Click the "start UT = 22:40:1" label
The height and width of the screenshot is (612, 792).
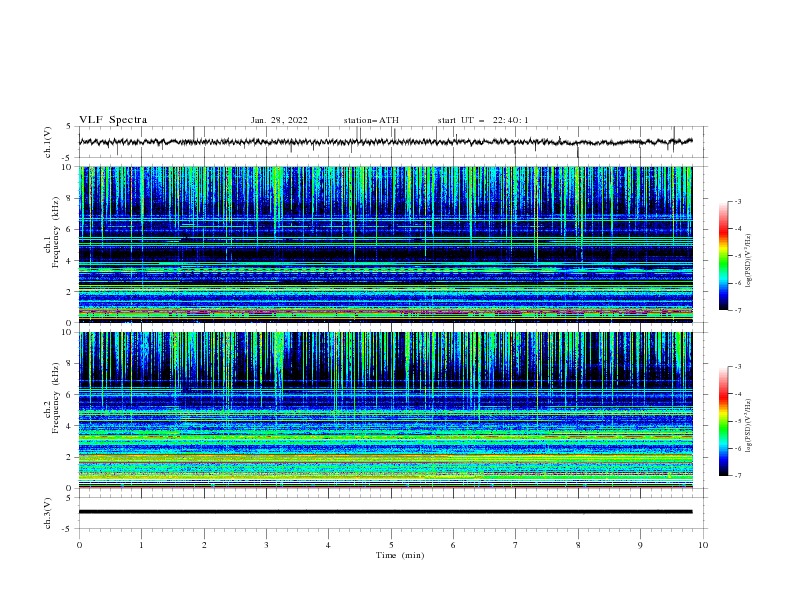[x=483, y=120]
